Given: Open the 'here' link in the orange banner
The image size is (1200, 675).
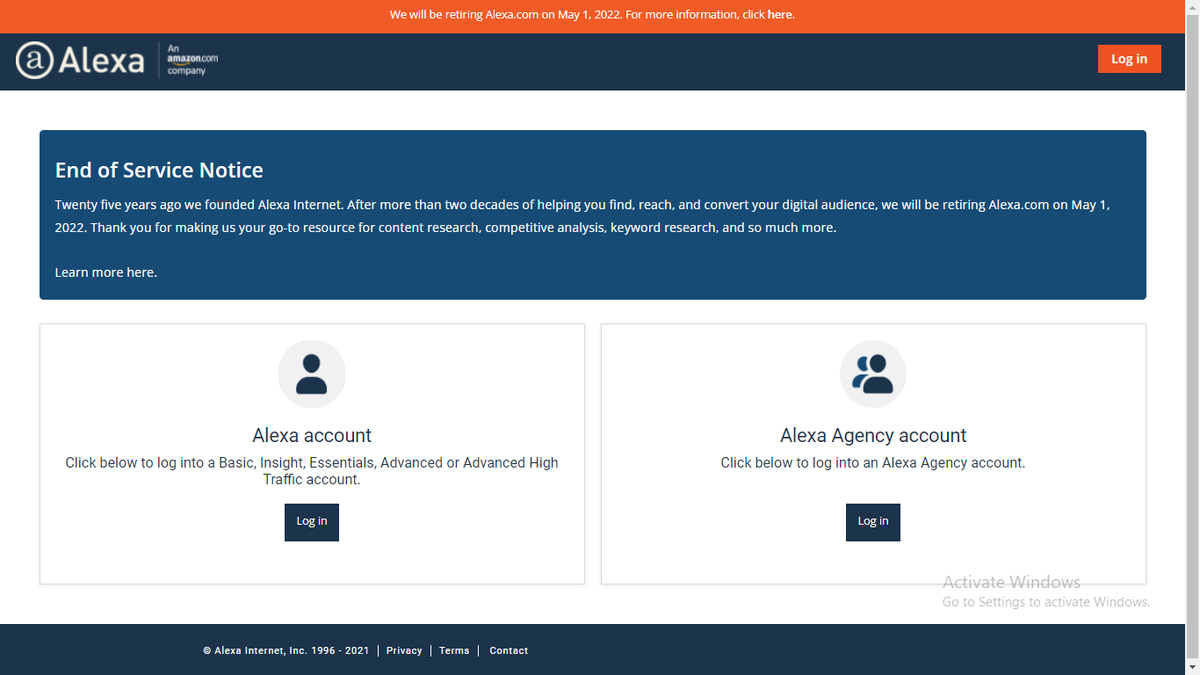Looking at the screenshot, I should pyautogui.click(x=780, y=15).
